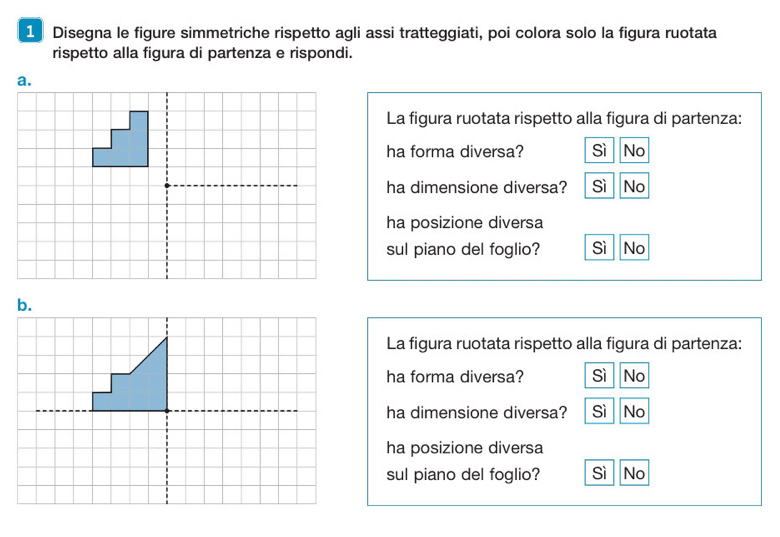Click the blue label 'b.'

pyautogui.click(x=26, y=305)
